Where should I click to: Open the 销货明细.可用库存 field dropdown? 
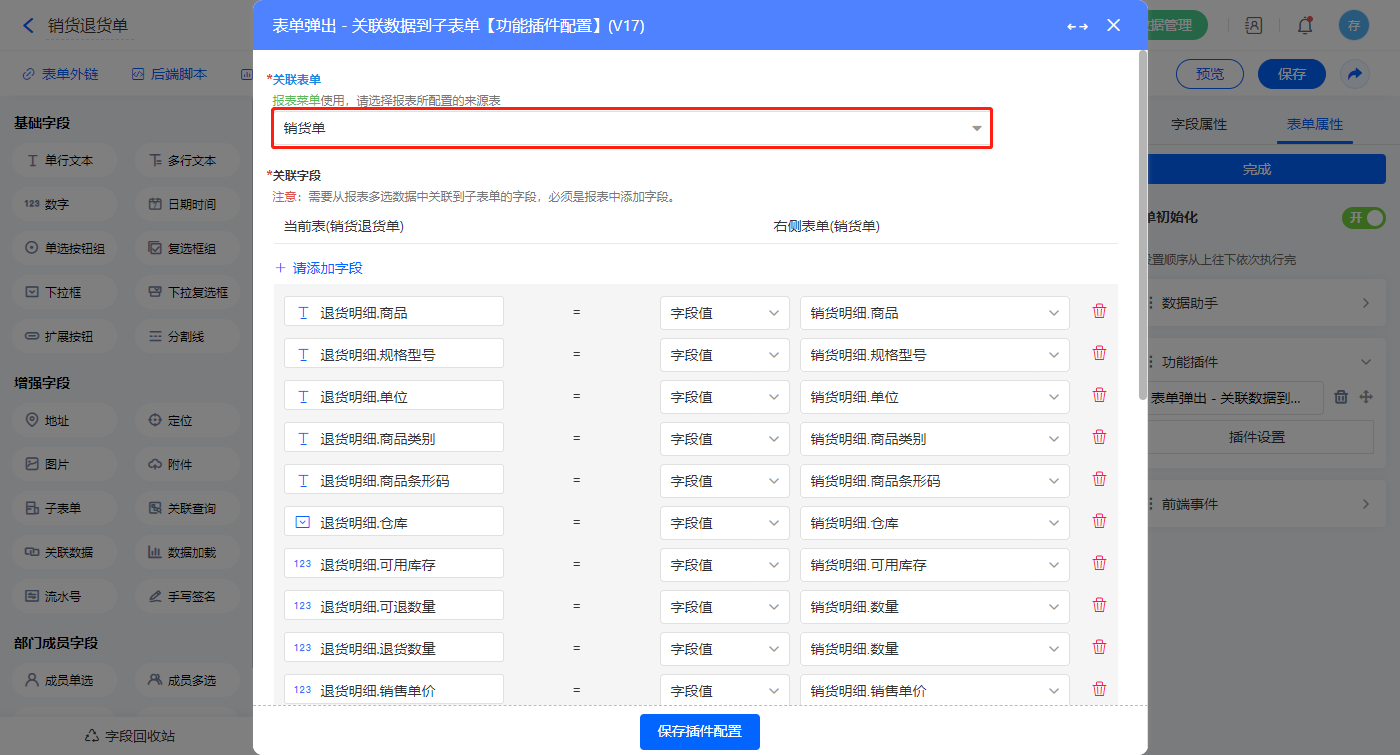coord(934,565)
